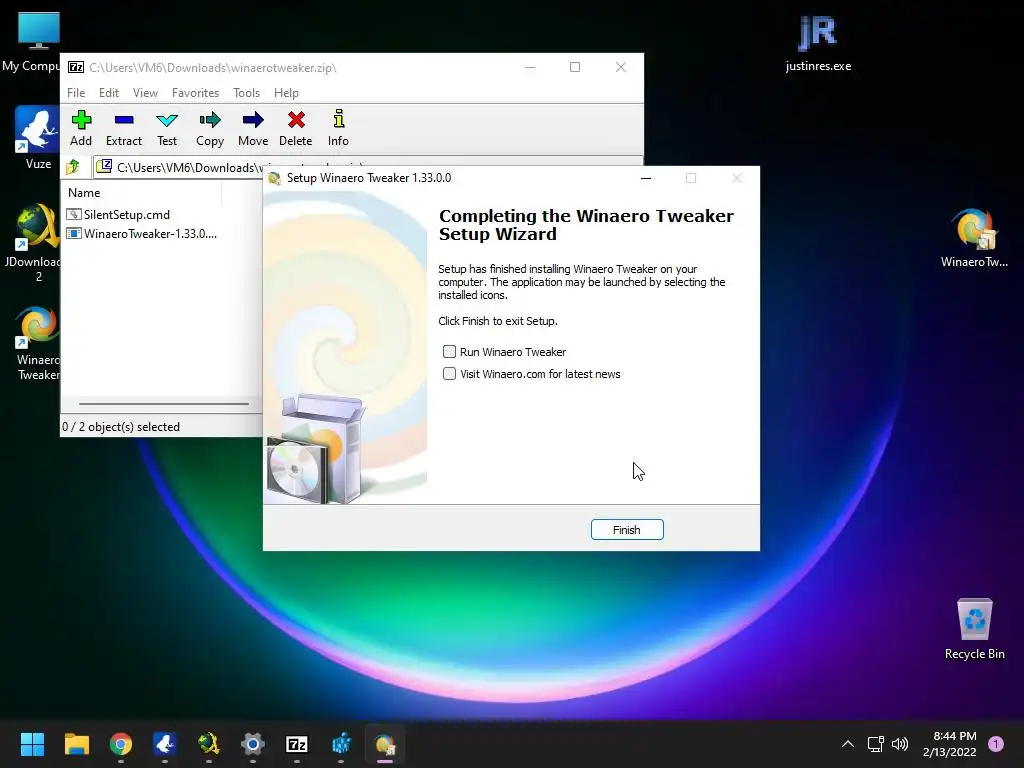Image resolution: width=1024 pixels, height=768 pixels.
Task: Select the Recycle Bin icon
Action: [974, 629]
